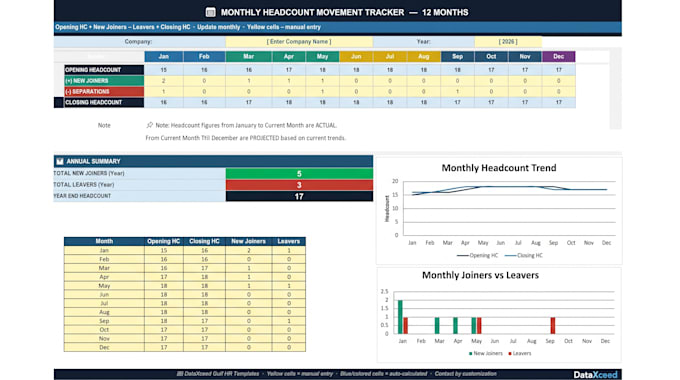
Task: Click the Monthly Headcount Trend chart title
Action: pos(499,168)
